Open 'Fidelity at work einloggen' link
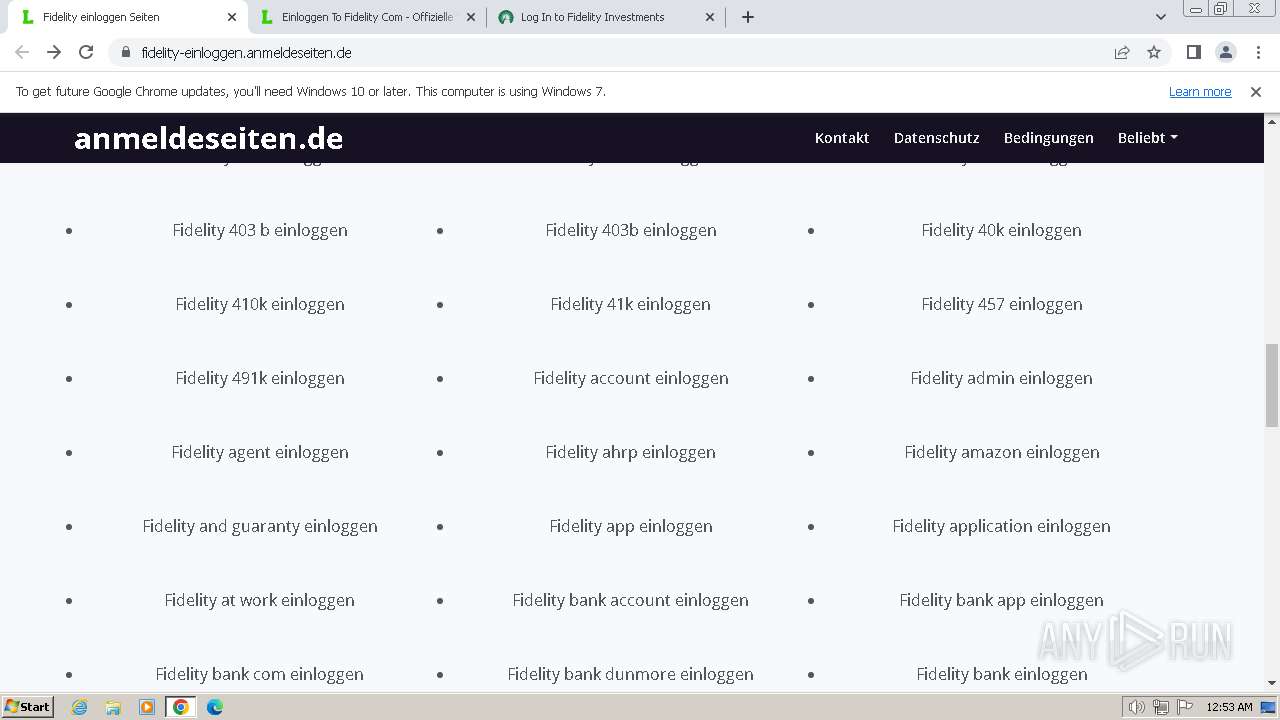 tap(260, 600)
